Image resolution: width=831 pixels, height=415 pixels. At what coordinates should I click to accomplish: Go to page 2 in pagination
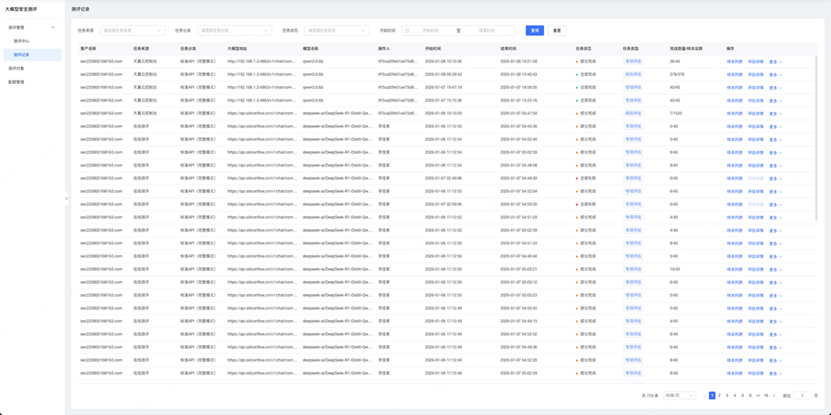point(719,396)
